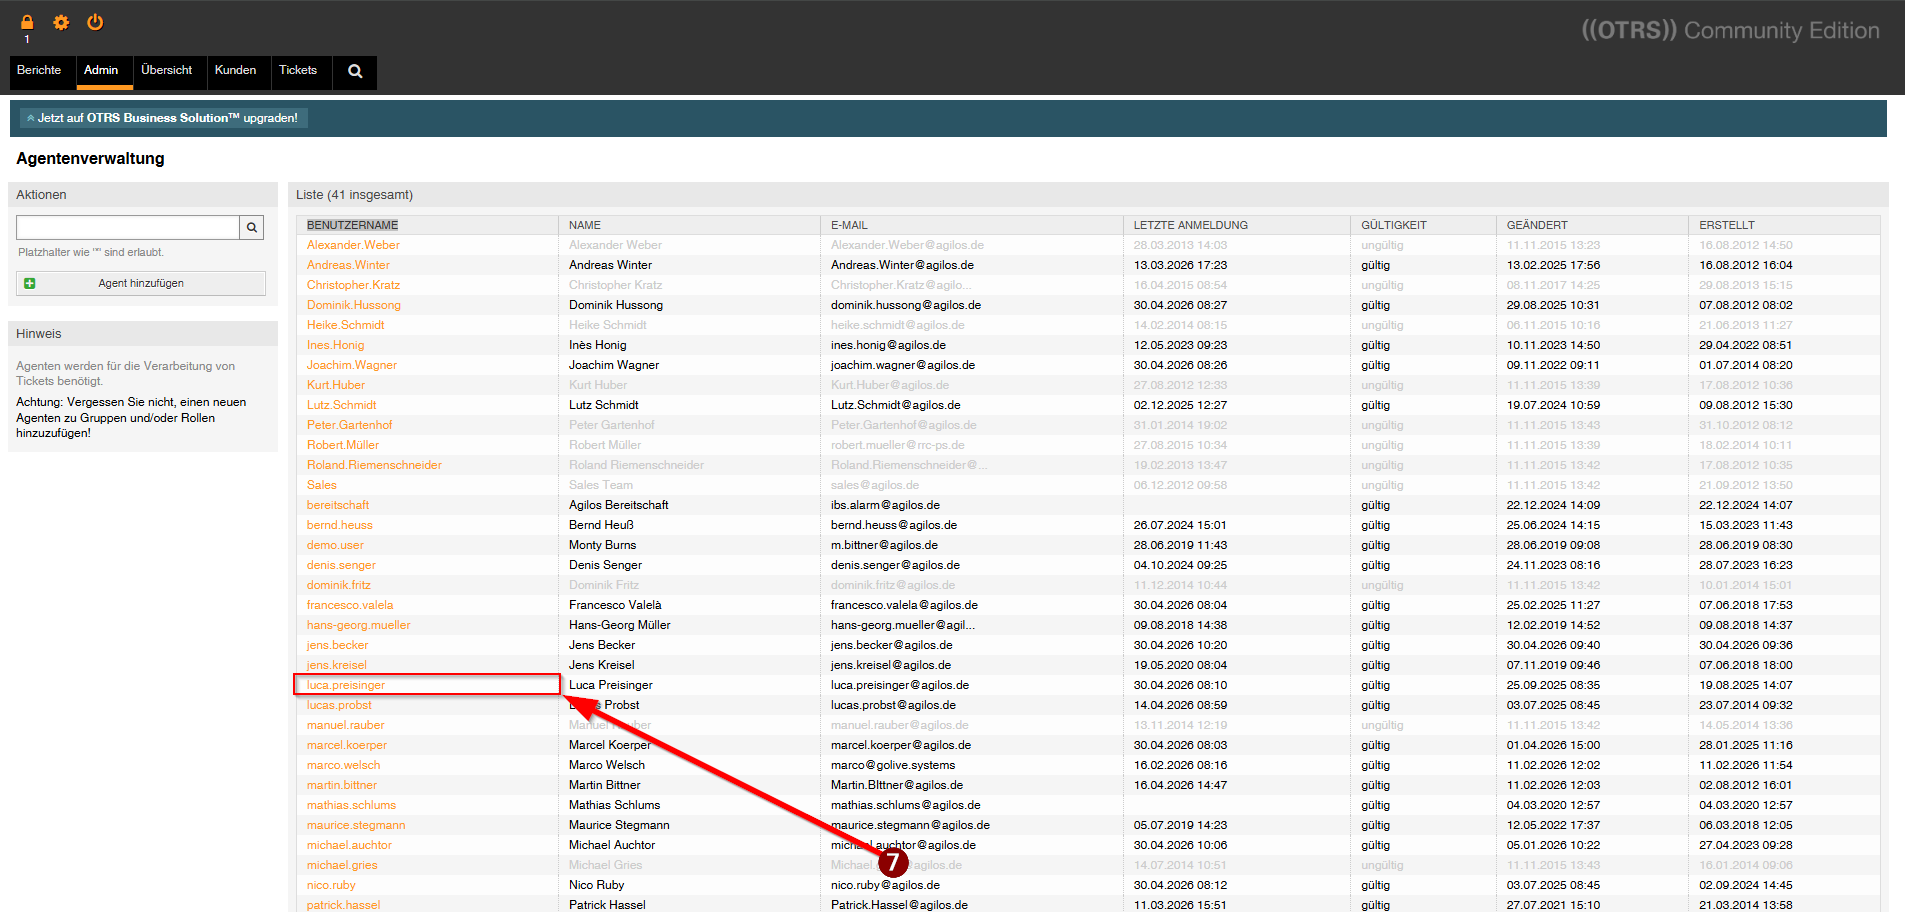Click the green plus icon for adding agent

pos(29,283)
